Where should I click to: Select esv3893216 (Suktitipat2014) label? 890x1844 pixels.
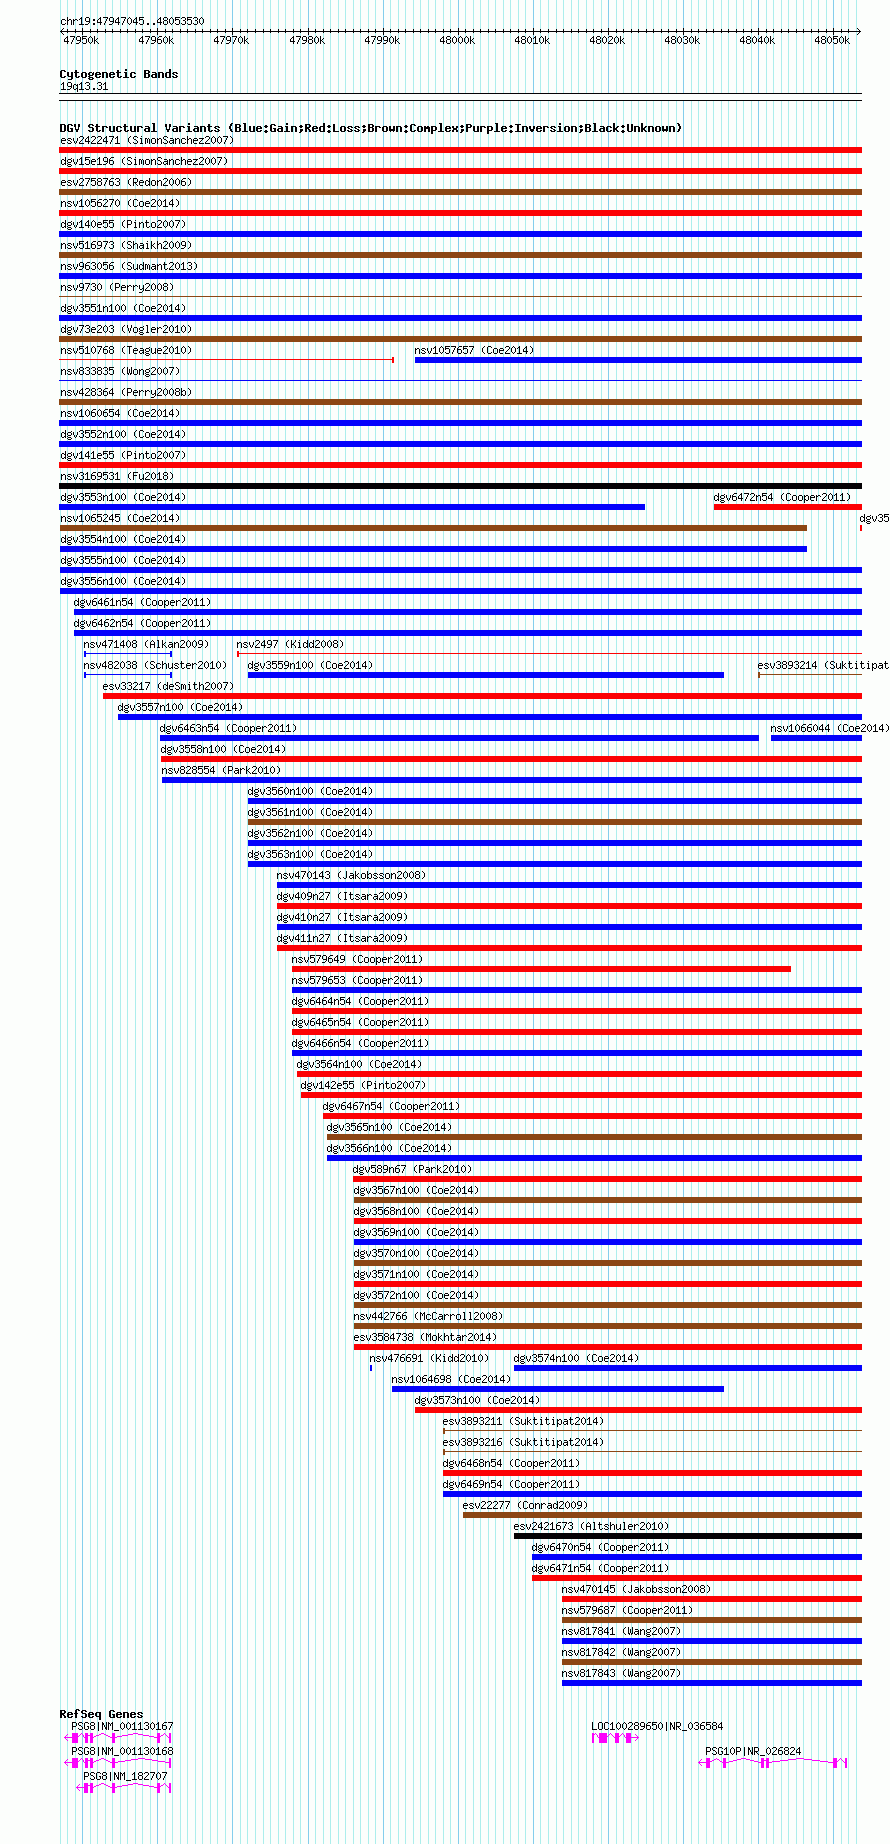pyautogui.click(x=524, y=1442)
